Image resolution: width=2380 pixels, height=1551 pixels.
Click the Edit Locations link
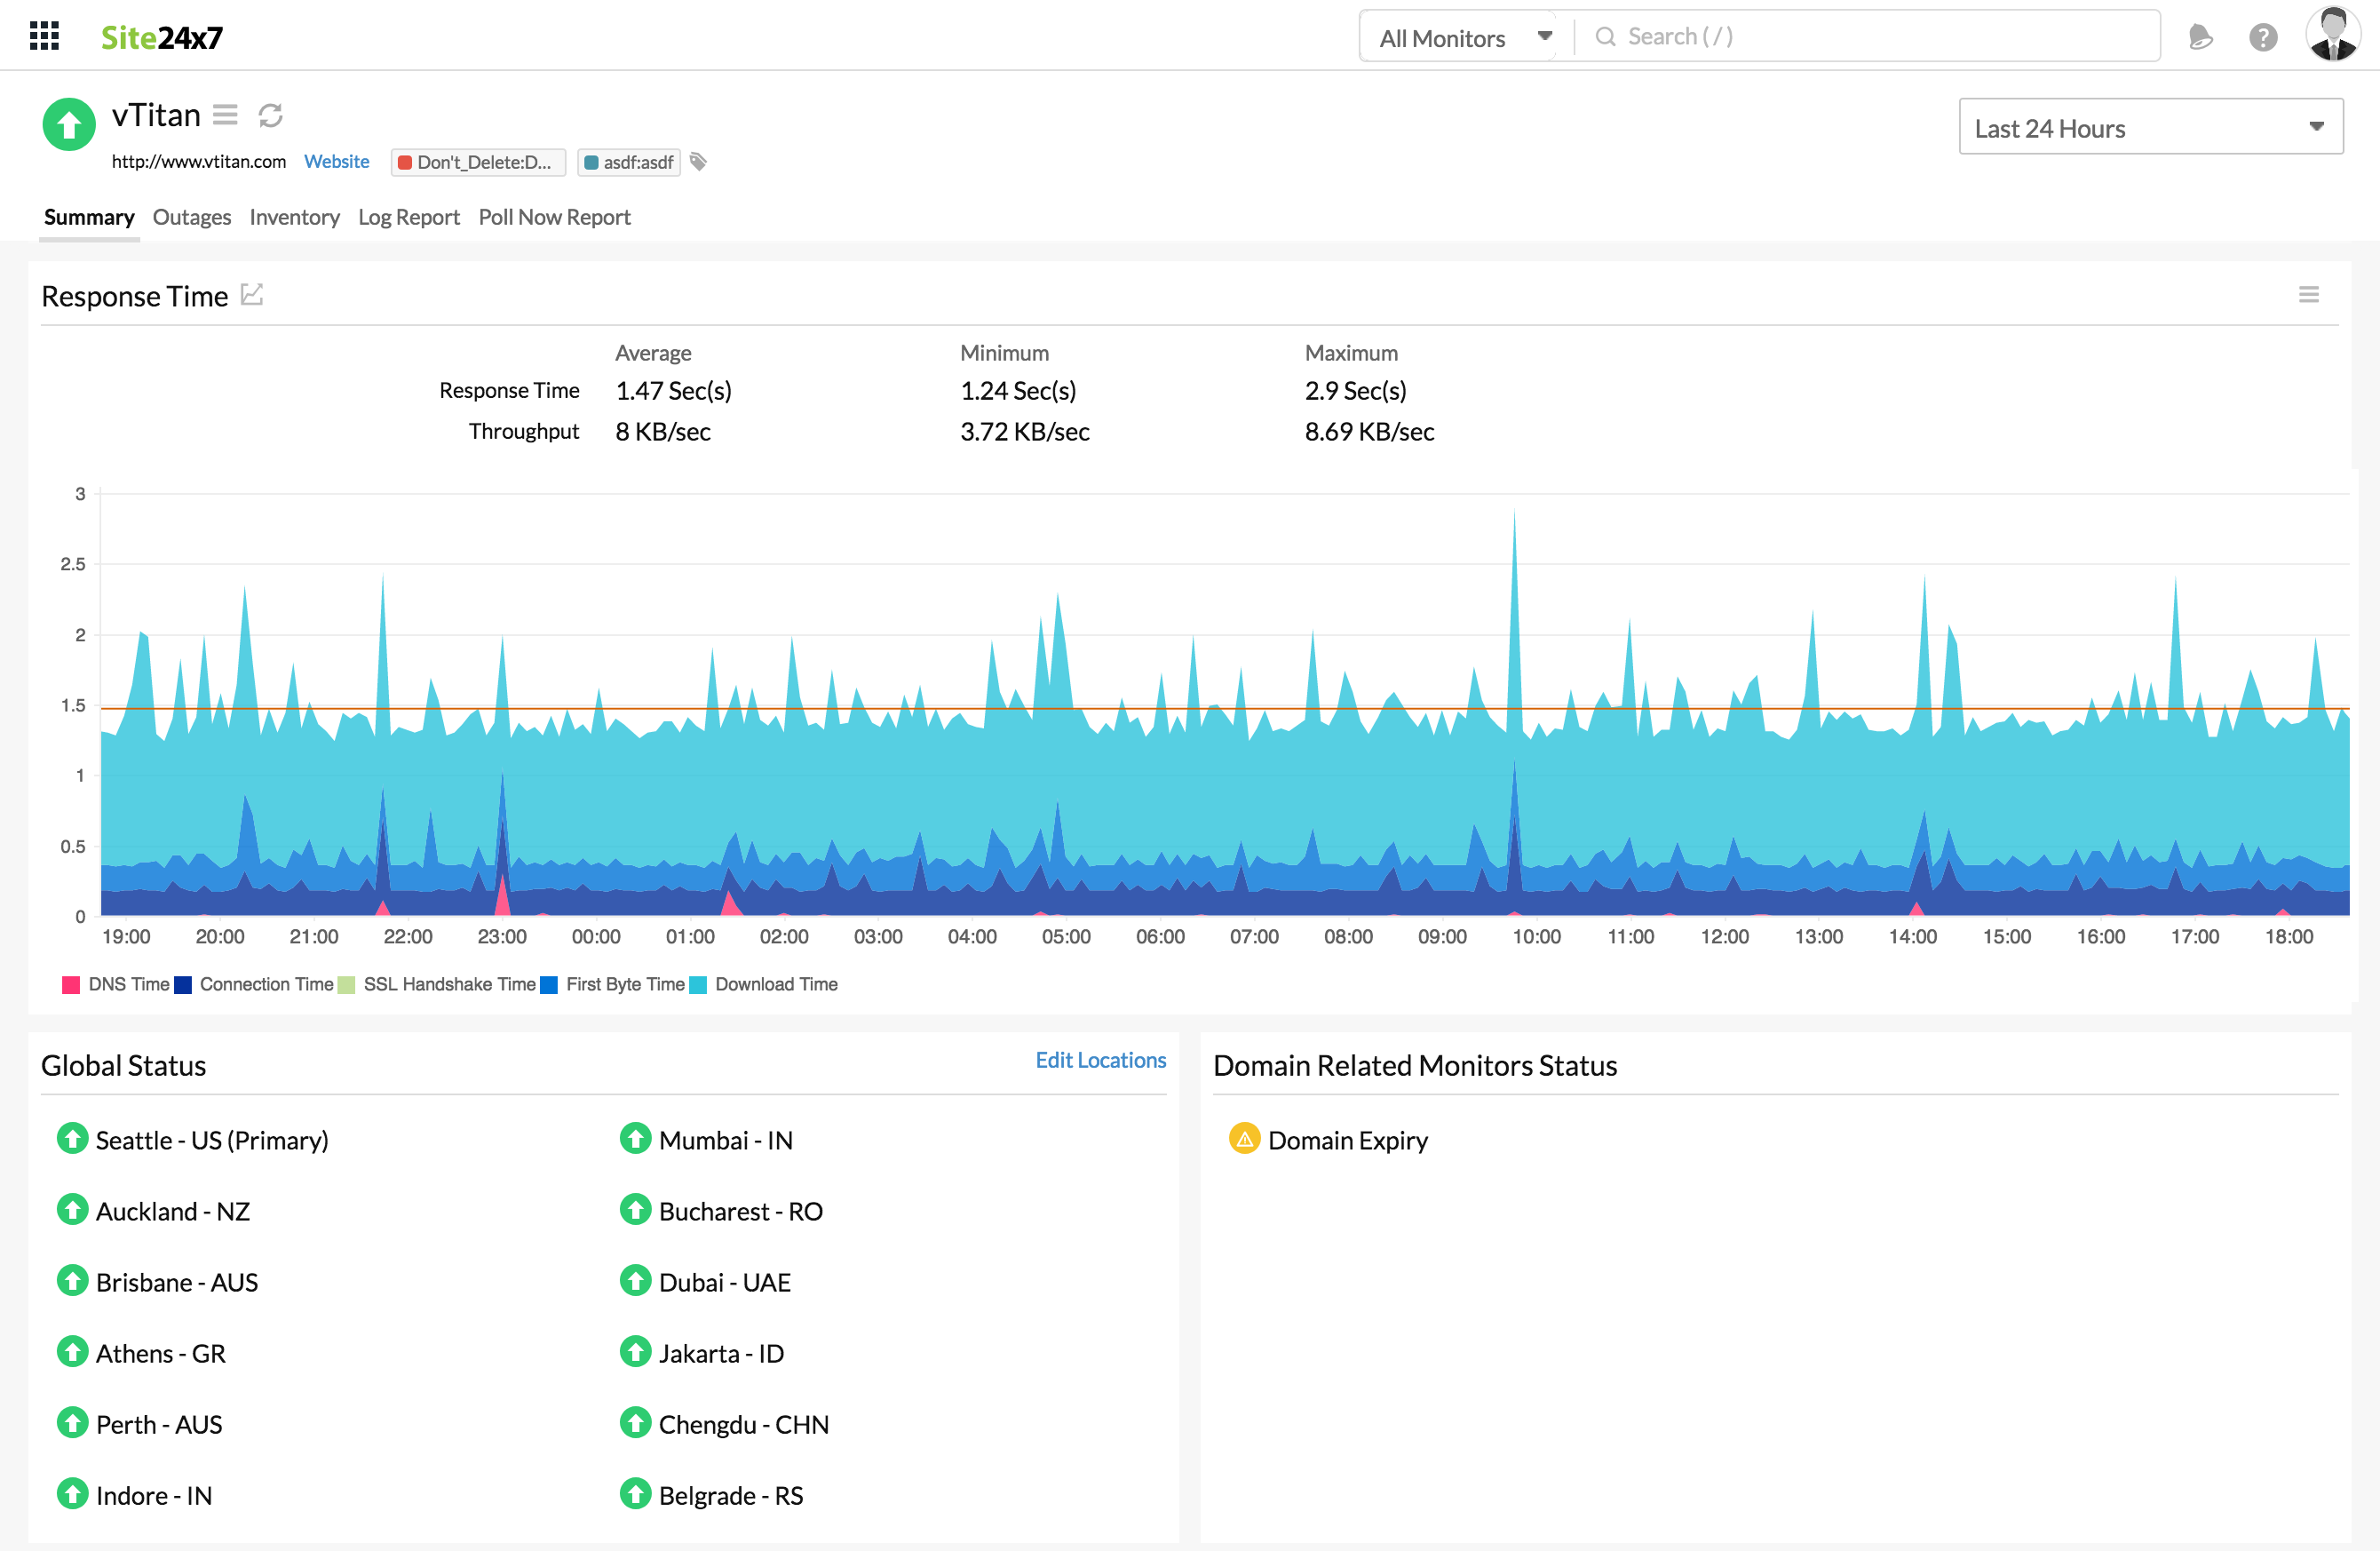coord(1100,1060)
